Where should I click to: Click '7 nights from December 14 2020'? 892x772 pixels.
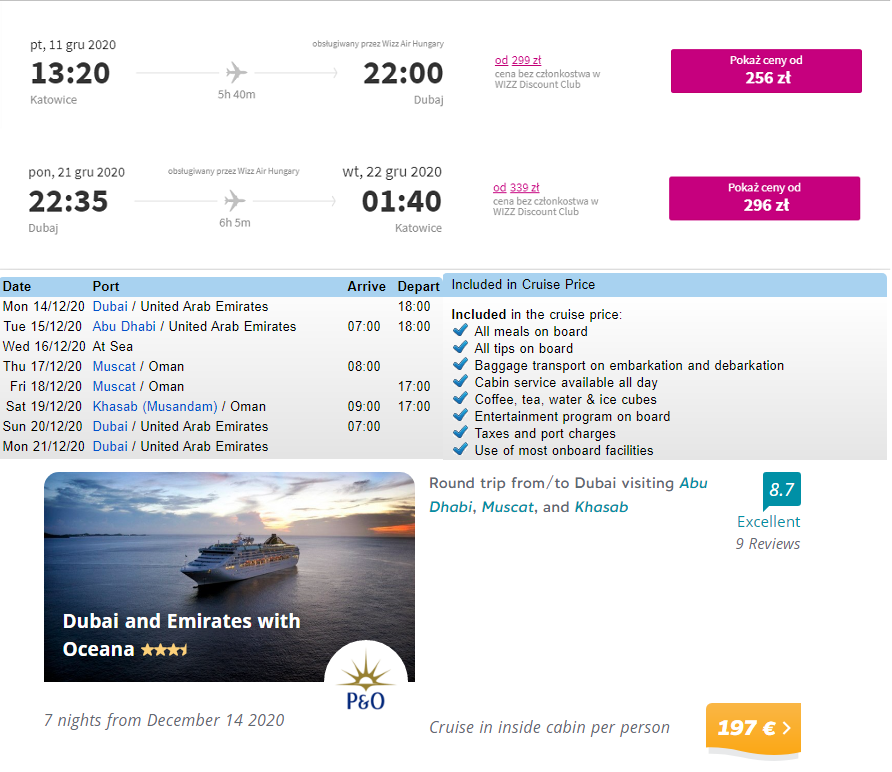pyautogui.click(x=164, y=720)
